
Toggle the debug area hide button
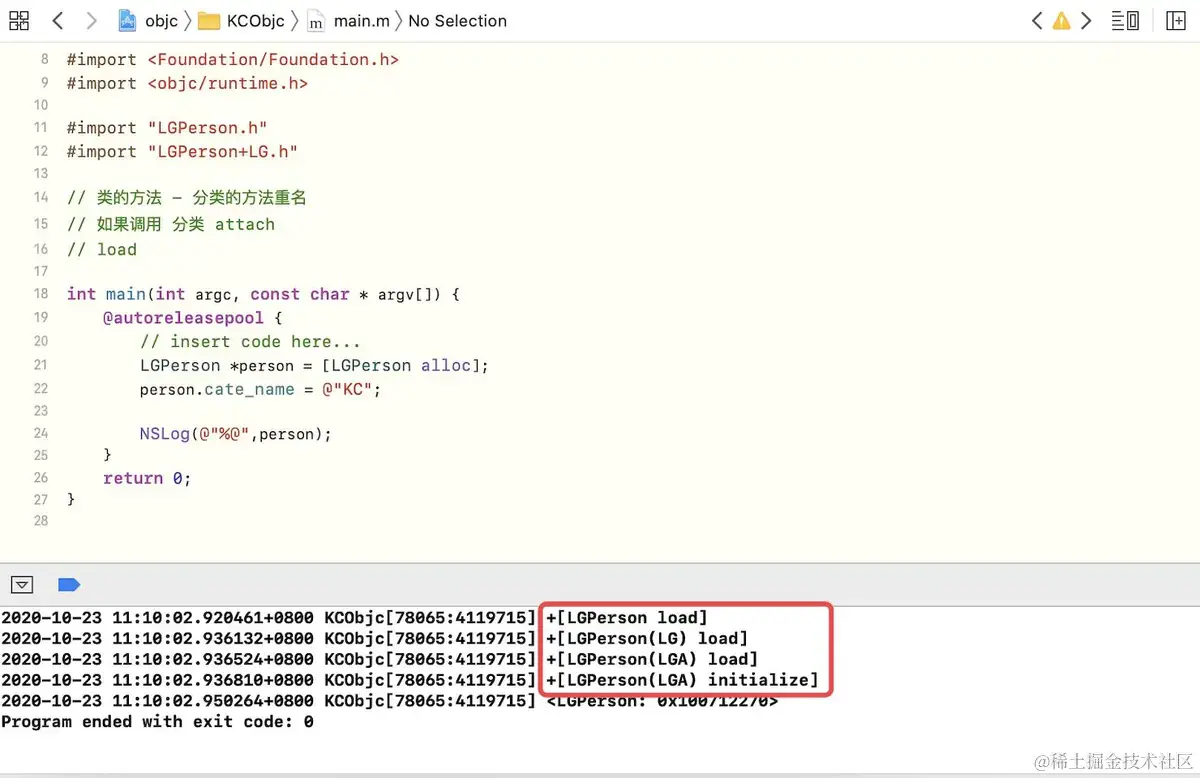coord(22,585)
